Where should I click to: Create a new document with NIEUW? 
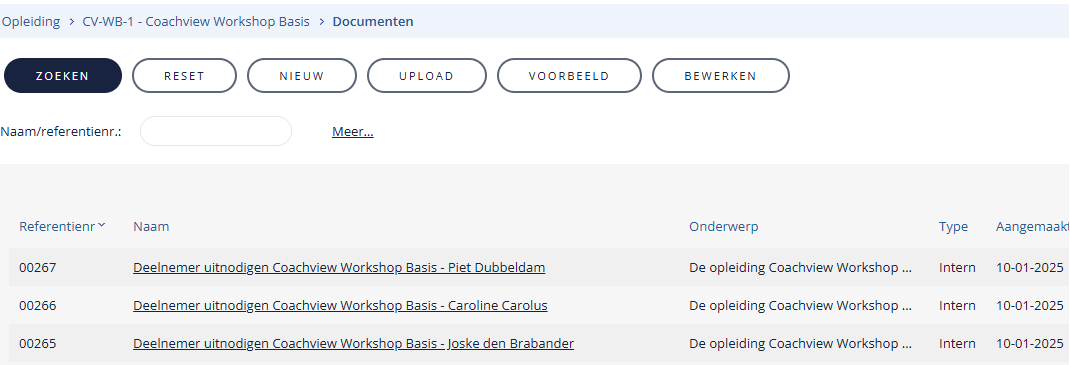coord(302,76)
